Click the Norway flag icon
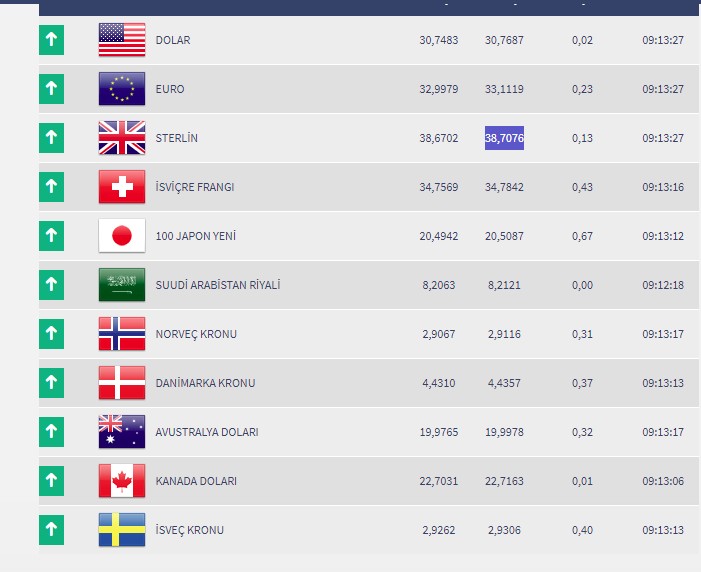 [122, 334]
